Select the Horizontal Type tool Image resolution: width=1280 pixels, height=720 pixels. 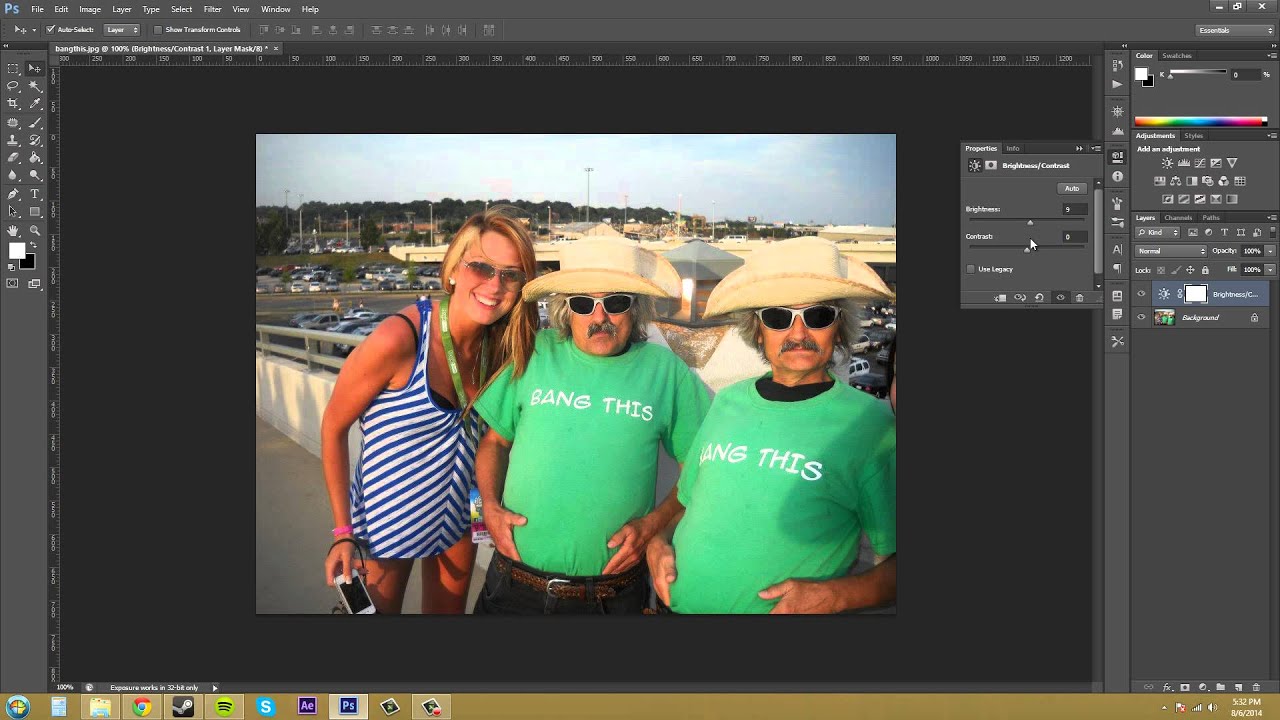tap(35, 194)
